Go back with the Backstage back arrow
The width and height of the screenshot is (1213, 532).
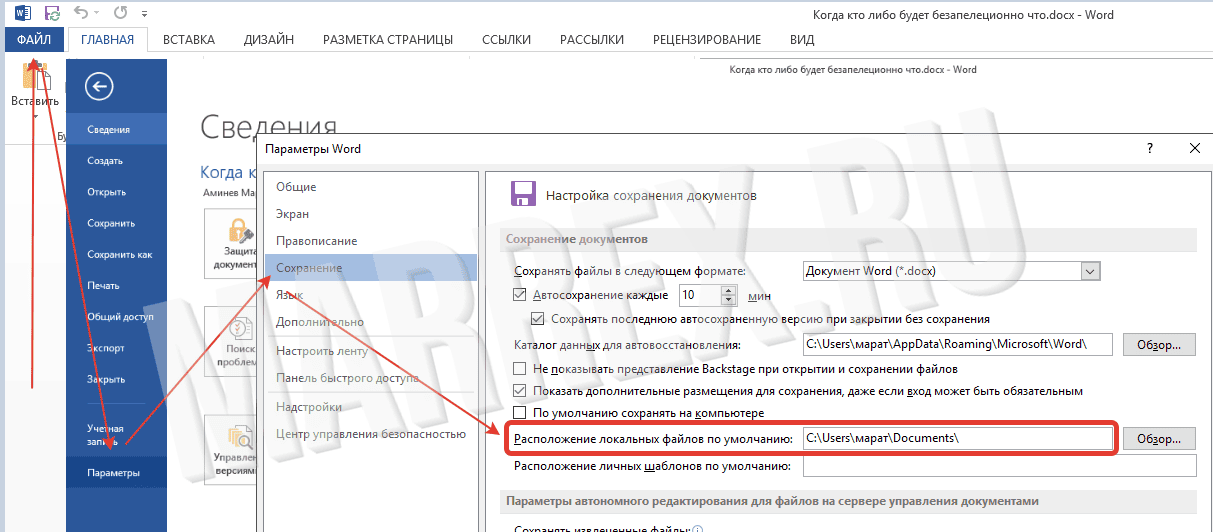(x=99, y=87)
